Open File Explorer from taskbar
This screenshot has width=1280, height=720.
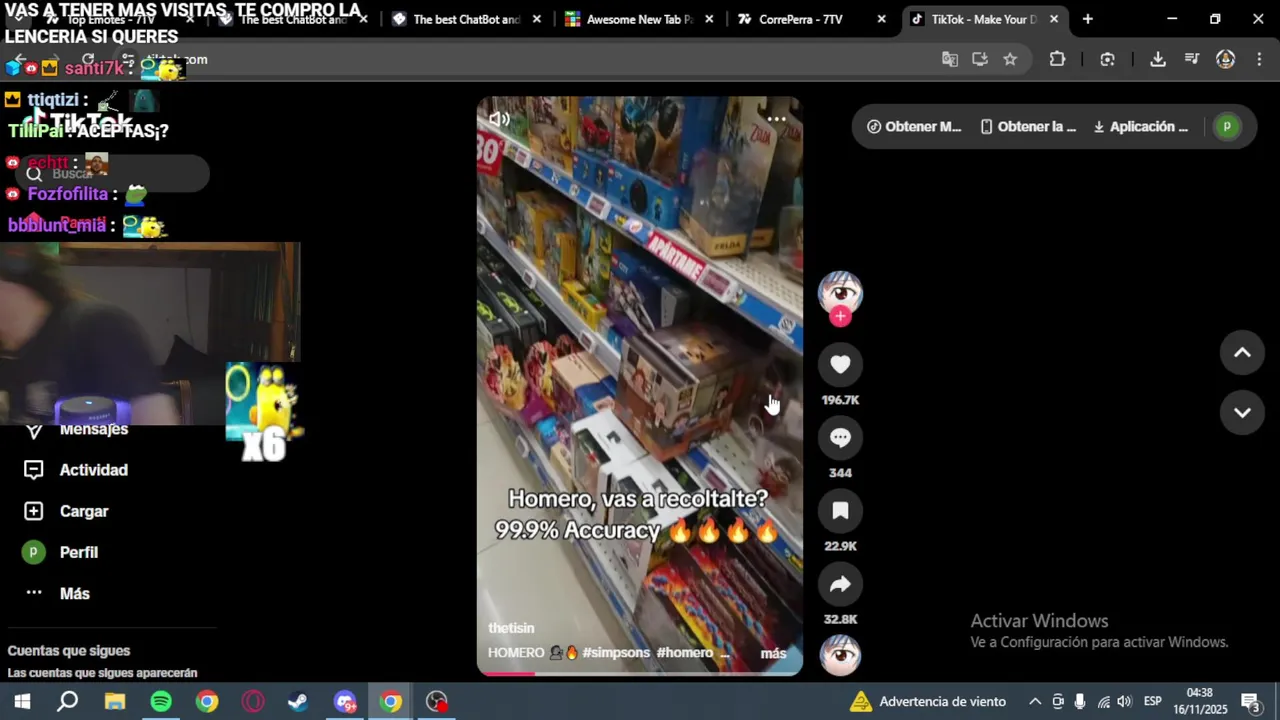coord(115,702)
